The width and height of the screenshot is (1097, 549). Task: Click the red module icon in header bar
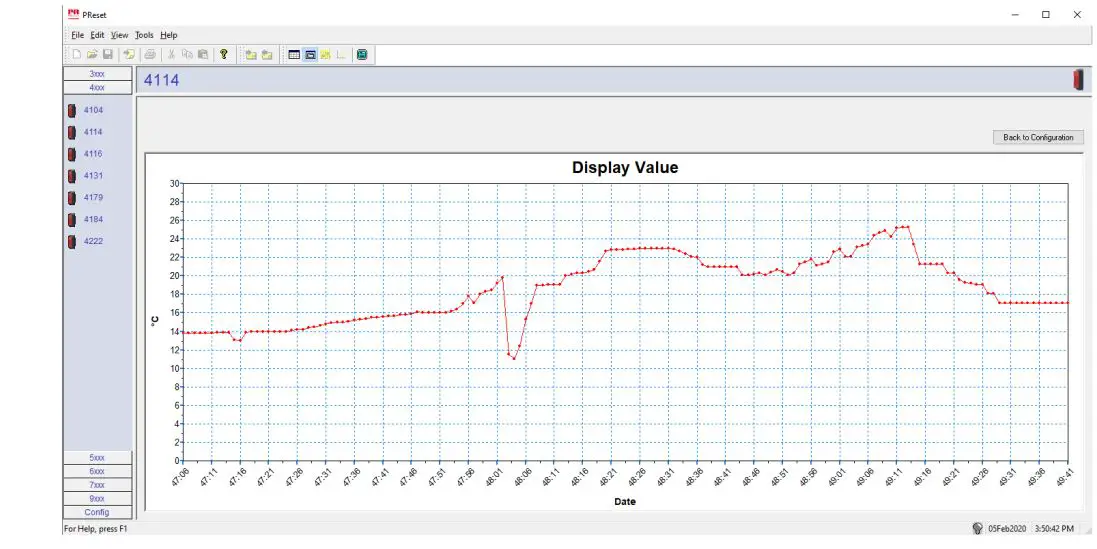coord(1078,80)
